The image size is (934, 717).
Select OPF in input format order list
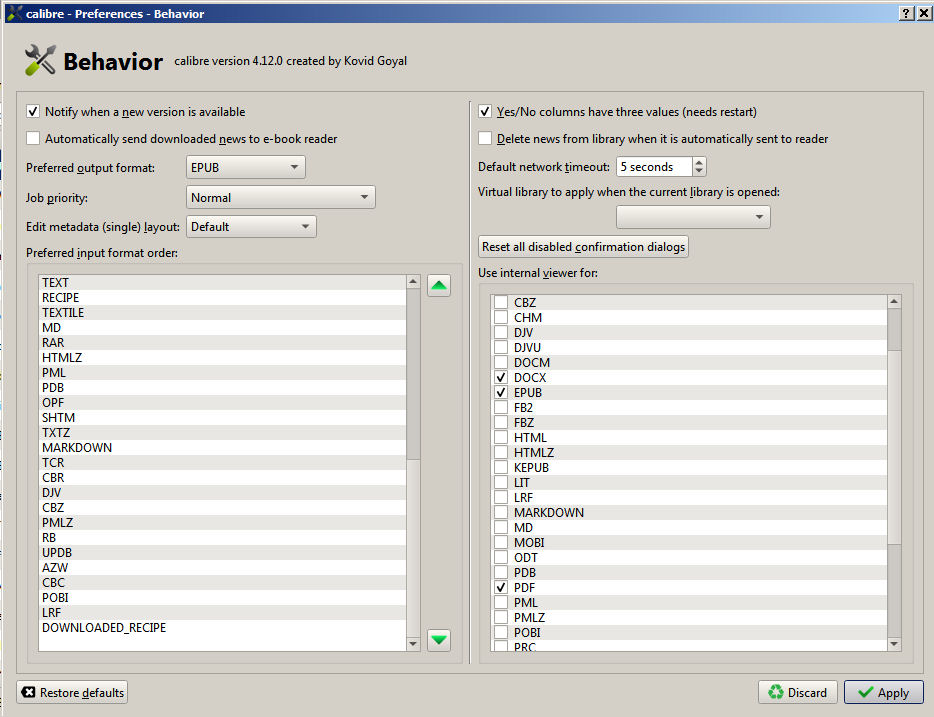[x=222, y=403]
